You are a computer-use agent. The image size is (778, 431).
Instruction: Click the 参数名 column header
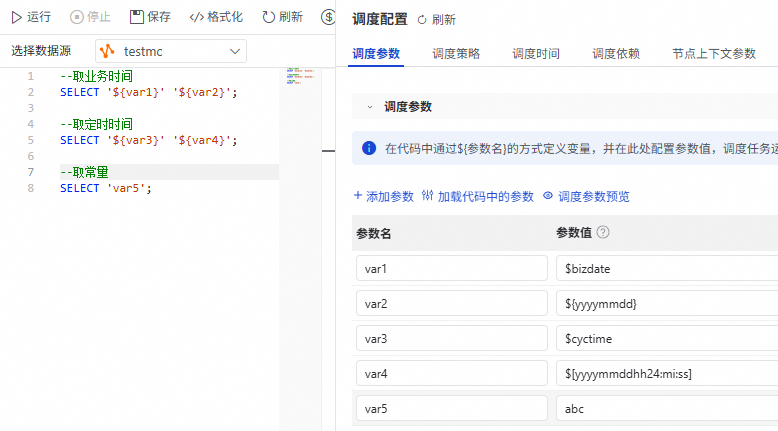tap(374, 233)
